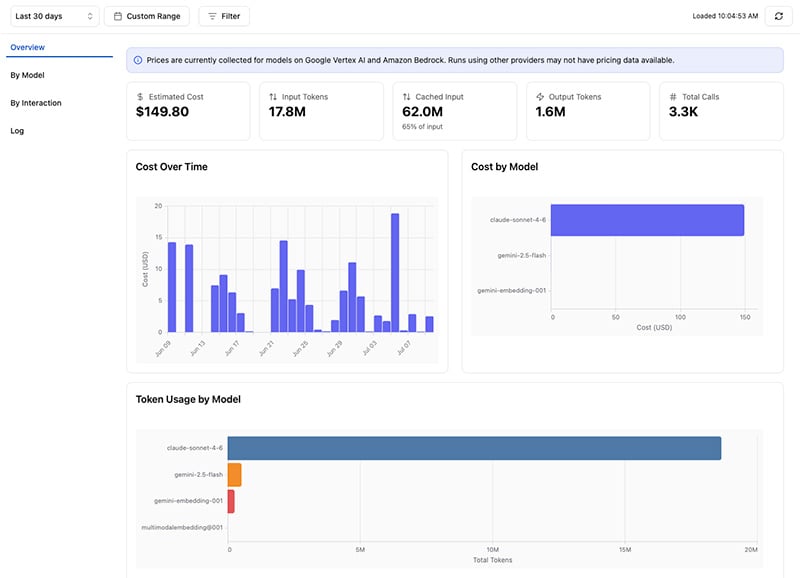Click the tallest bar in Cost Over Time
The image size is (800, 578).
click(x=395, y=273)
